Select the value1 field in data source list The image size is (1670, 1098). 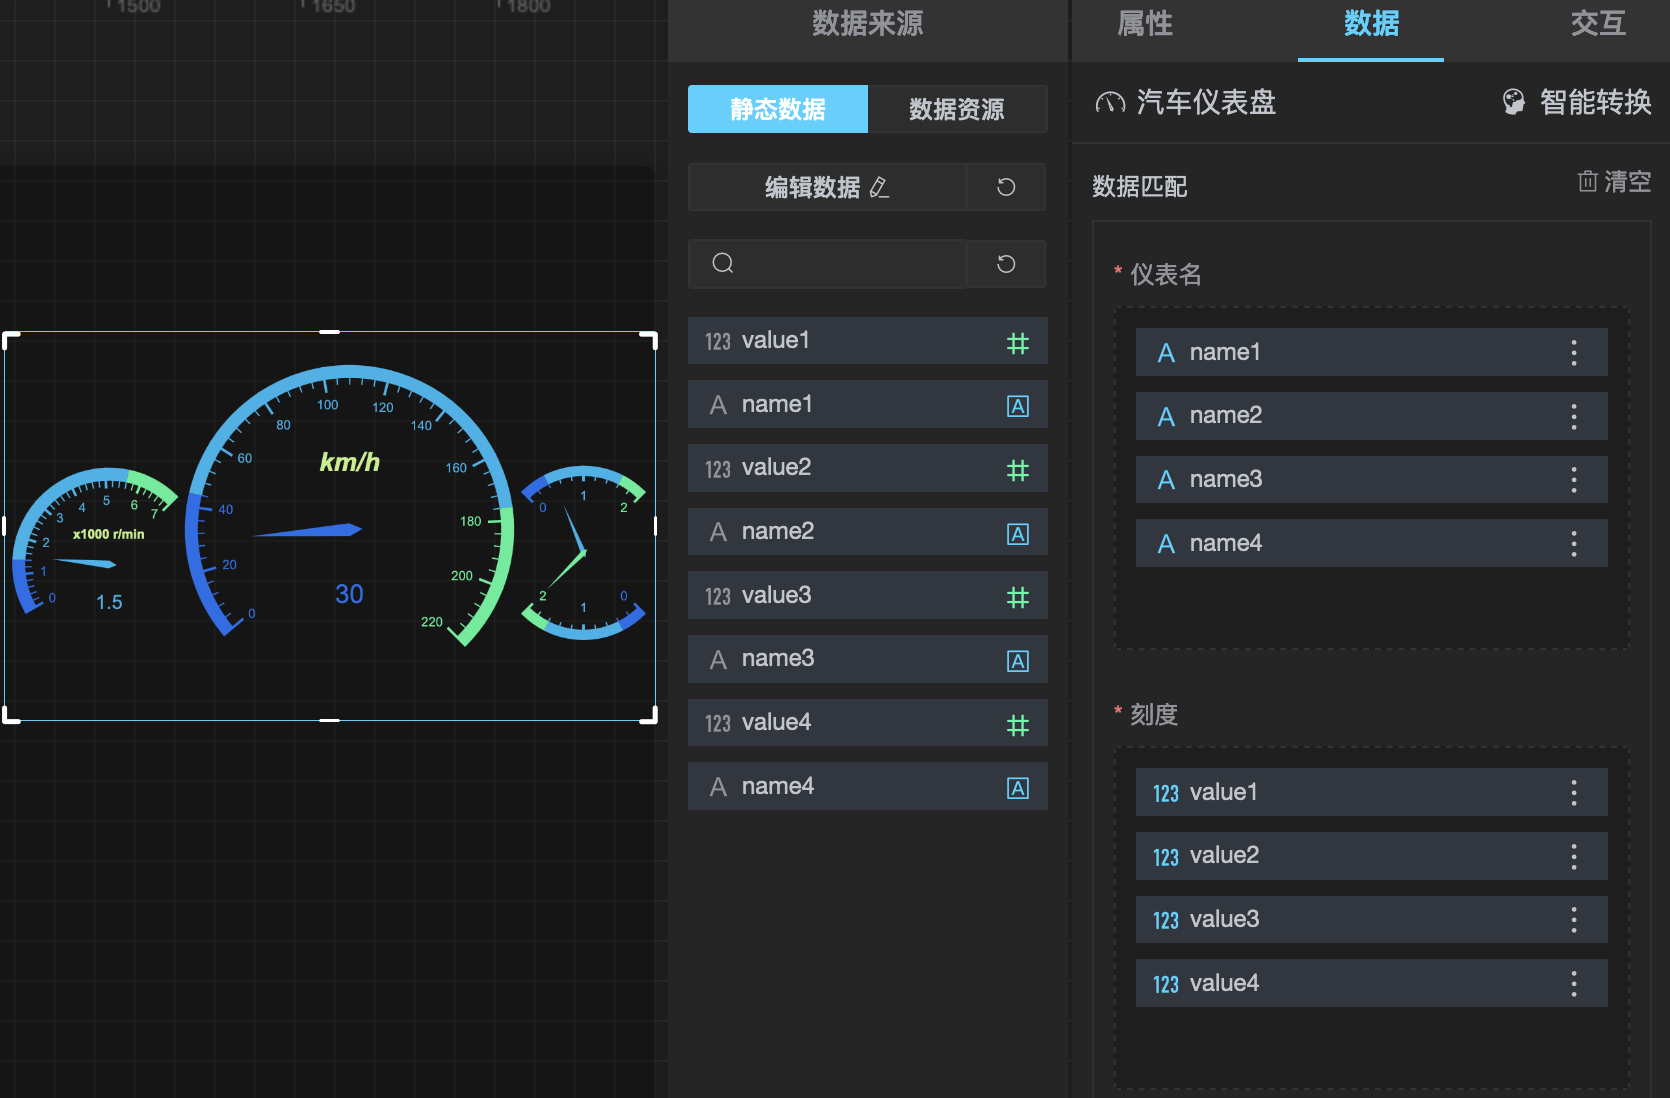coord(868,341)
